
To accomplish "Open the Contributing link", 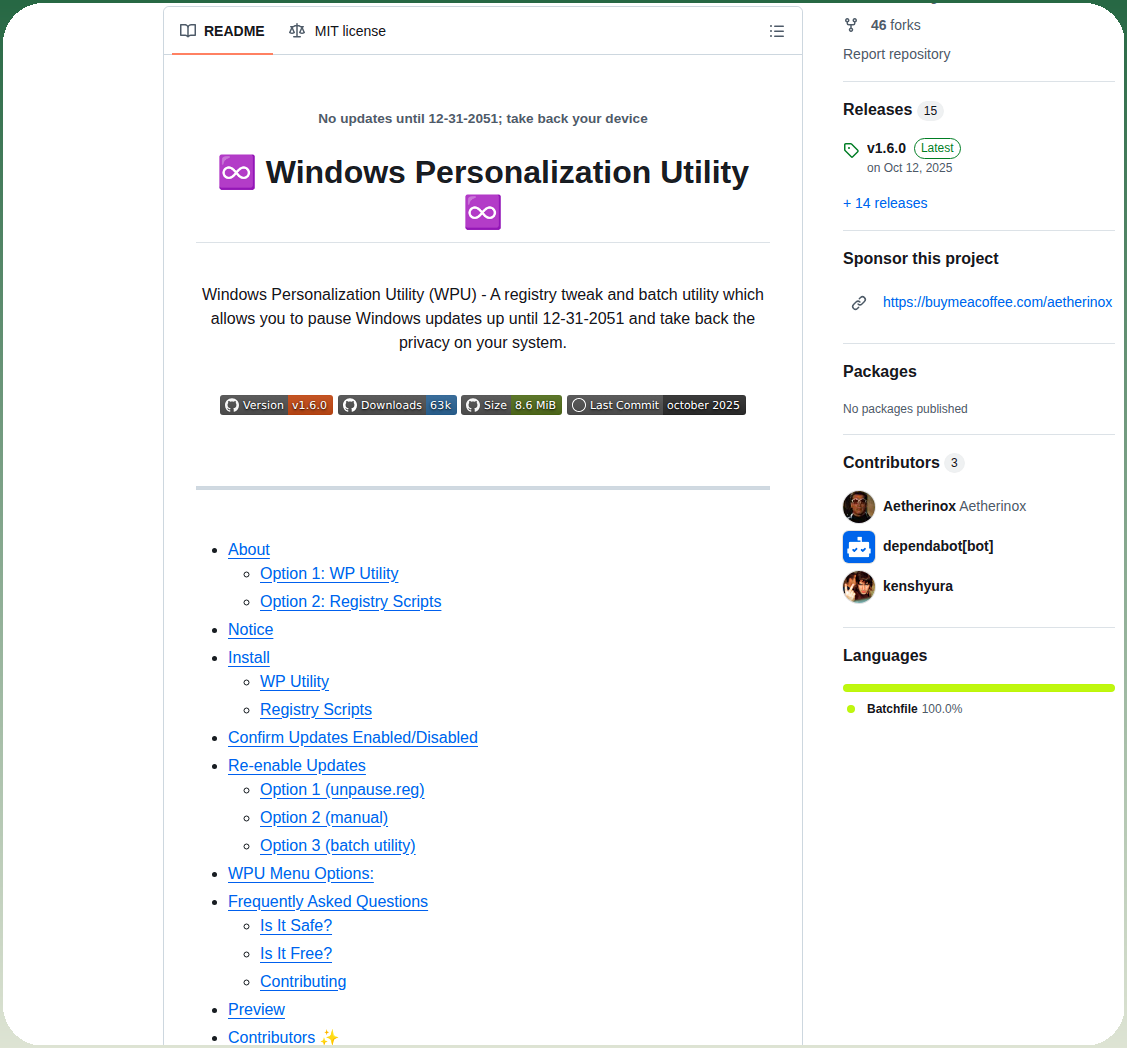I will (303, 982).
